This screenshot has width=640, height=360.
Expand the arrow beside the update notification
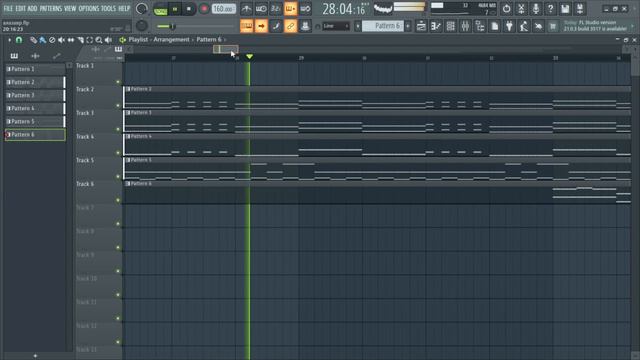coord(633,26)
